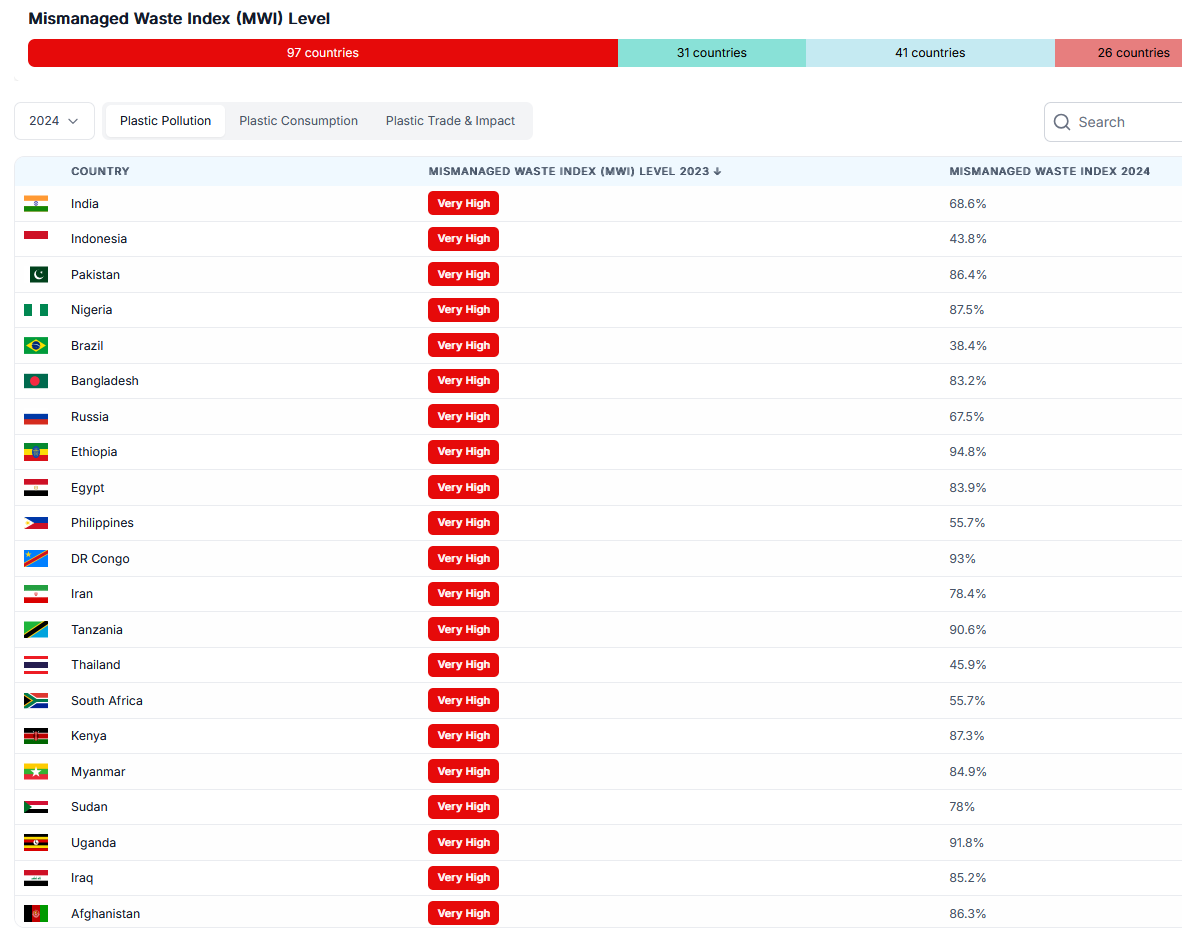The height and width of the screenshot is (935, 1182).
Task: Click the Mismanaged Waste Index (MWI) Level heading
Action: pyautogui.click(x=179, y=18)
